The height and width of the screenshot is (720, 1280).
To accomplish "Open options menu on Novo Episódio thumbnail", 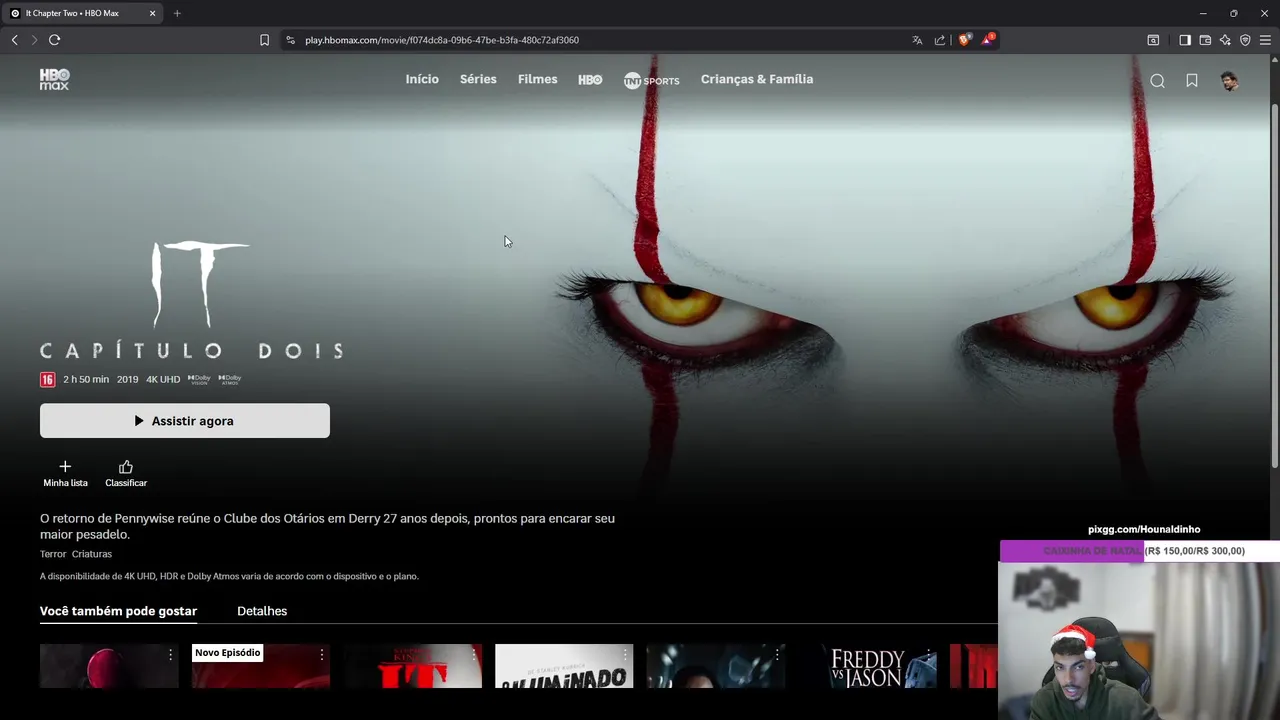I will click(322, 655).
